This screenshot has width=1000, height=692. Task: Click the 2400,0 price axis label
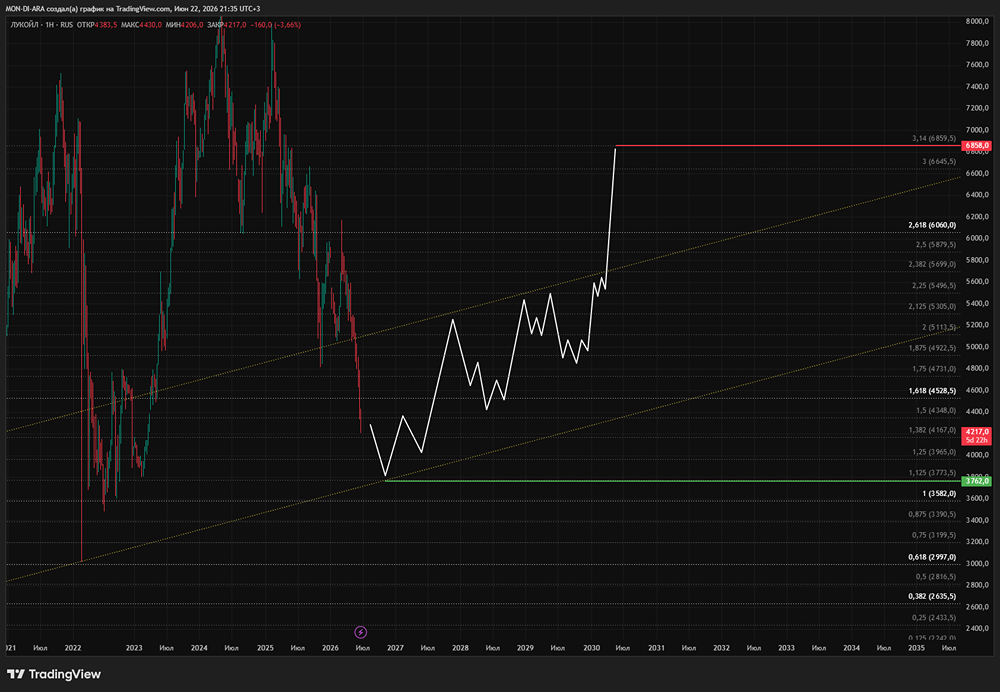click(977, 628)
